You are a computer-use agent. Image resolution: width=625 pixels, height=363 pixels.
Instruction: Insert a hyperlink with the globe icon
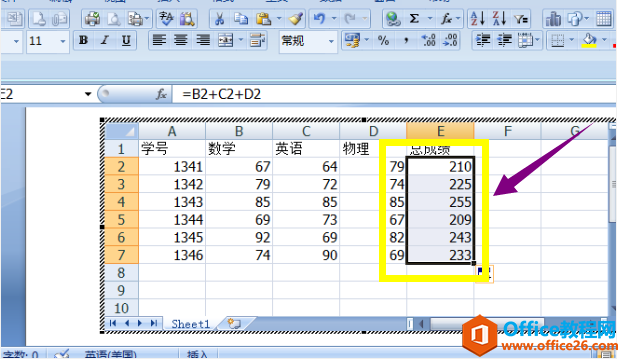[x=393, y=19]
